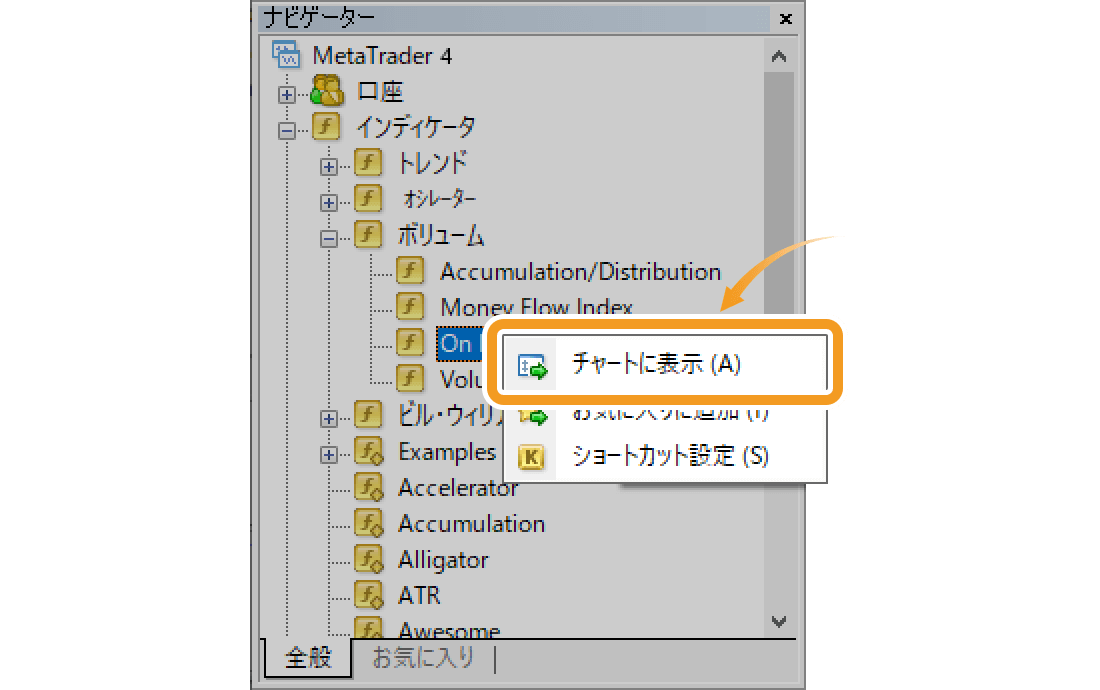
Task: Click the Accumulation custom indicator icon
Action: point(369,523)
